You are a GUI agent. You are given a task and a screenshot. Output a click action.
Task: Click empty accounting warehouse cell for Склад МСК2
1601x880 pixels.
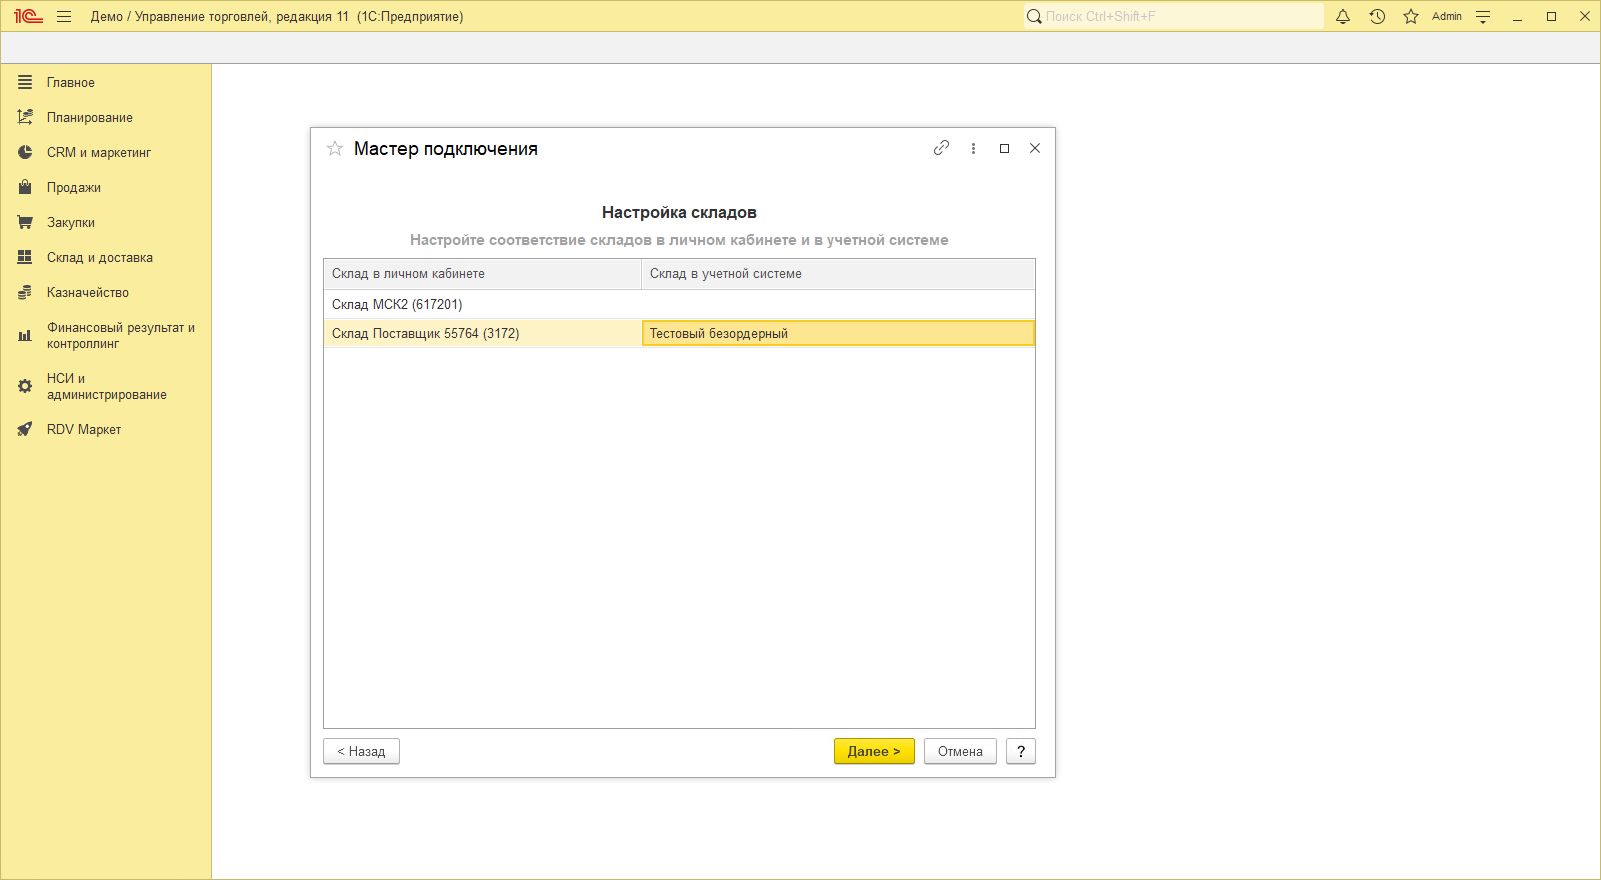[838, 304]
